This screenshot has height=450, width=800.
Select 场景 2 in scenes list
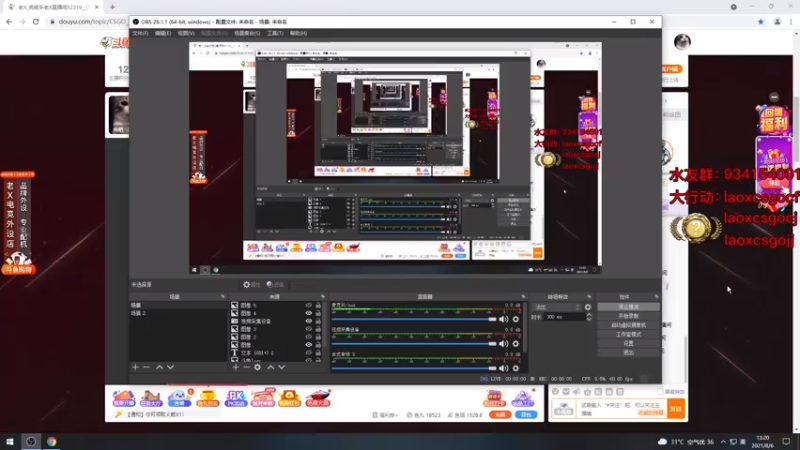pyautogui.click(x=178, y=313)
